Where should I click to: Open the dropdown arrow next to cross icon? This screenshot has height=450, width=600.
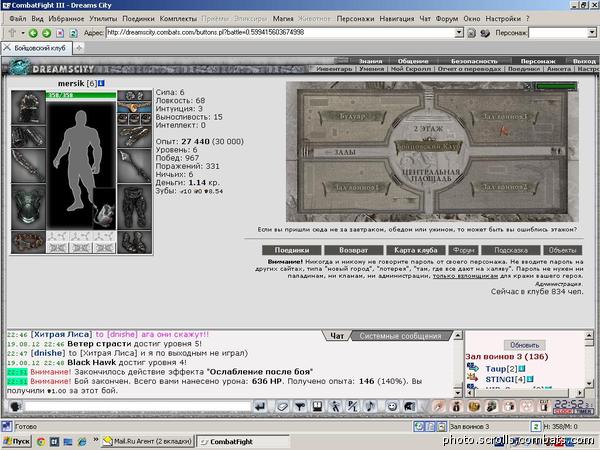[23, 33]
